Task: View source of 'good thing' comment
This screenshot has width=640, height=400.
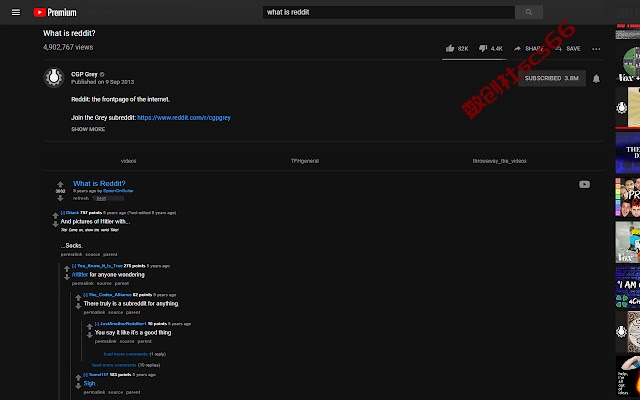Action: click(127, 342)
